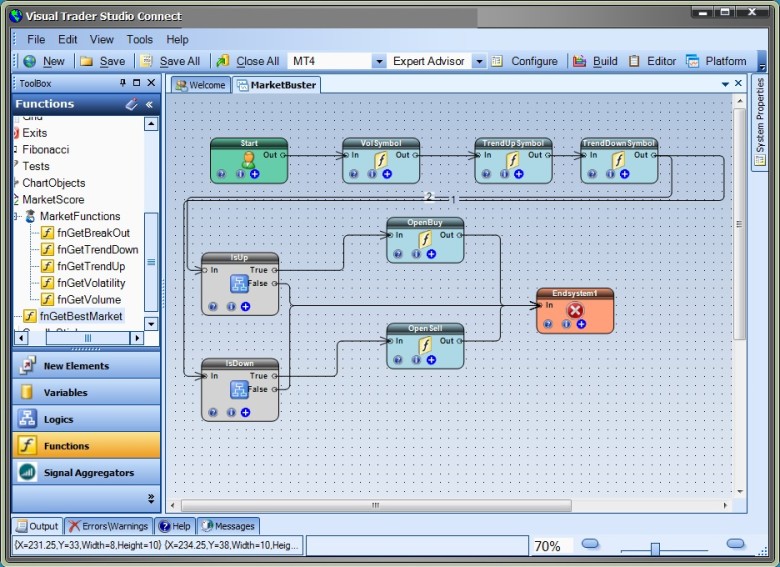This screenshot has width=780, height=567.
Task: Open the MT4 platform dropdown
Action: 378,61
